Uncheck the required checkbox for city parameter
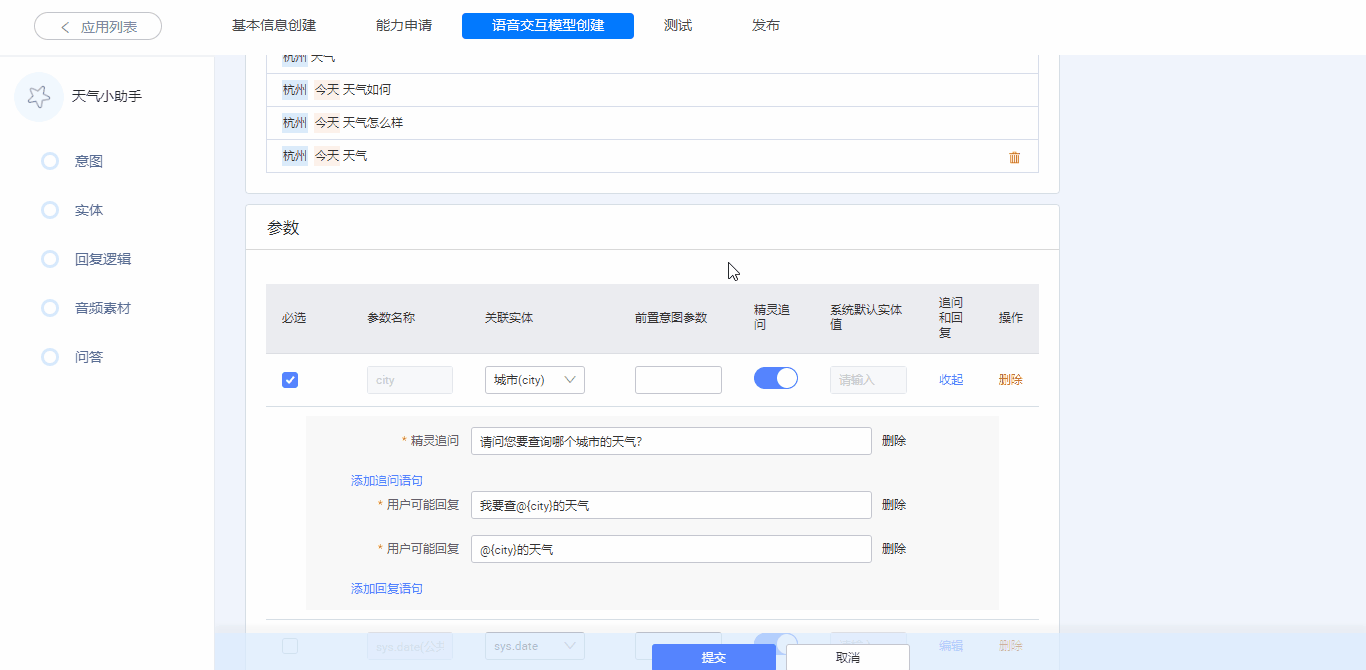The height and width of the screenshot is (670, 1366). [290, 380]
